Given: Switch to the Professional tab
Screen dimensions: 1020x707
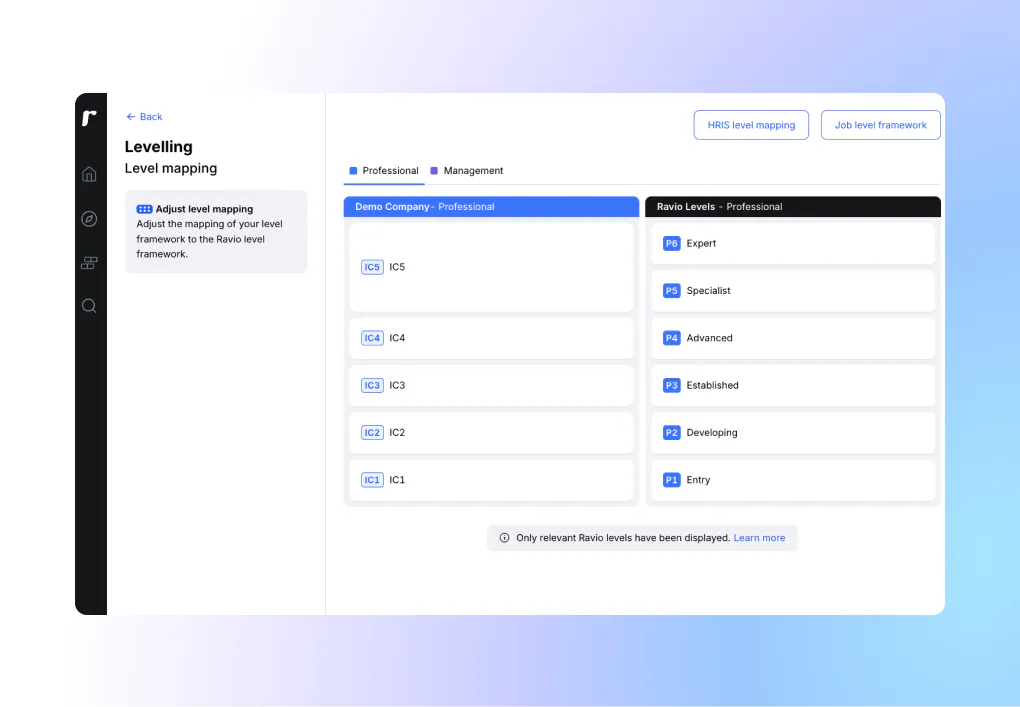Looking at the screenshot, I should point(384,171).
